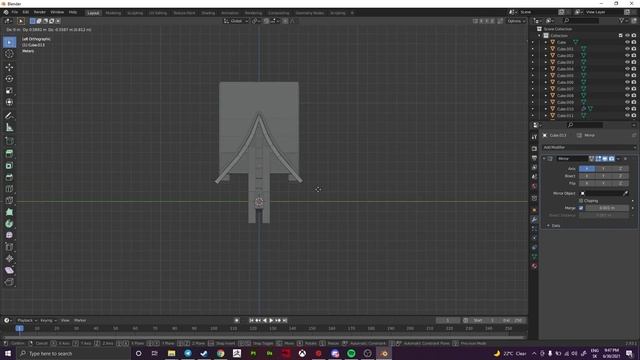Select the Add Cube tool
The height and width of the screenshot is (360, 640).
(9, 141)
